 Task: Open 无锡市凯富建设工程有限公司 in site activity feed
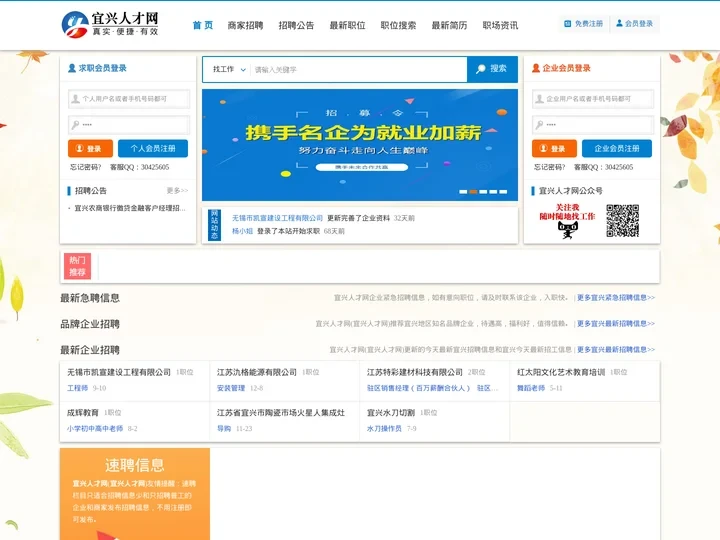(277, 218)
